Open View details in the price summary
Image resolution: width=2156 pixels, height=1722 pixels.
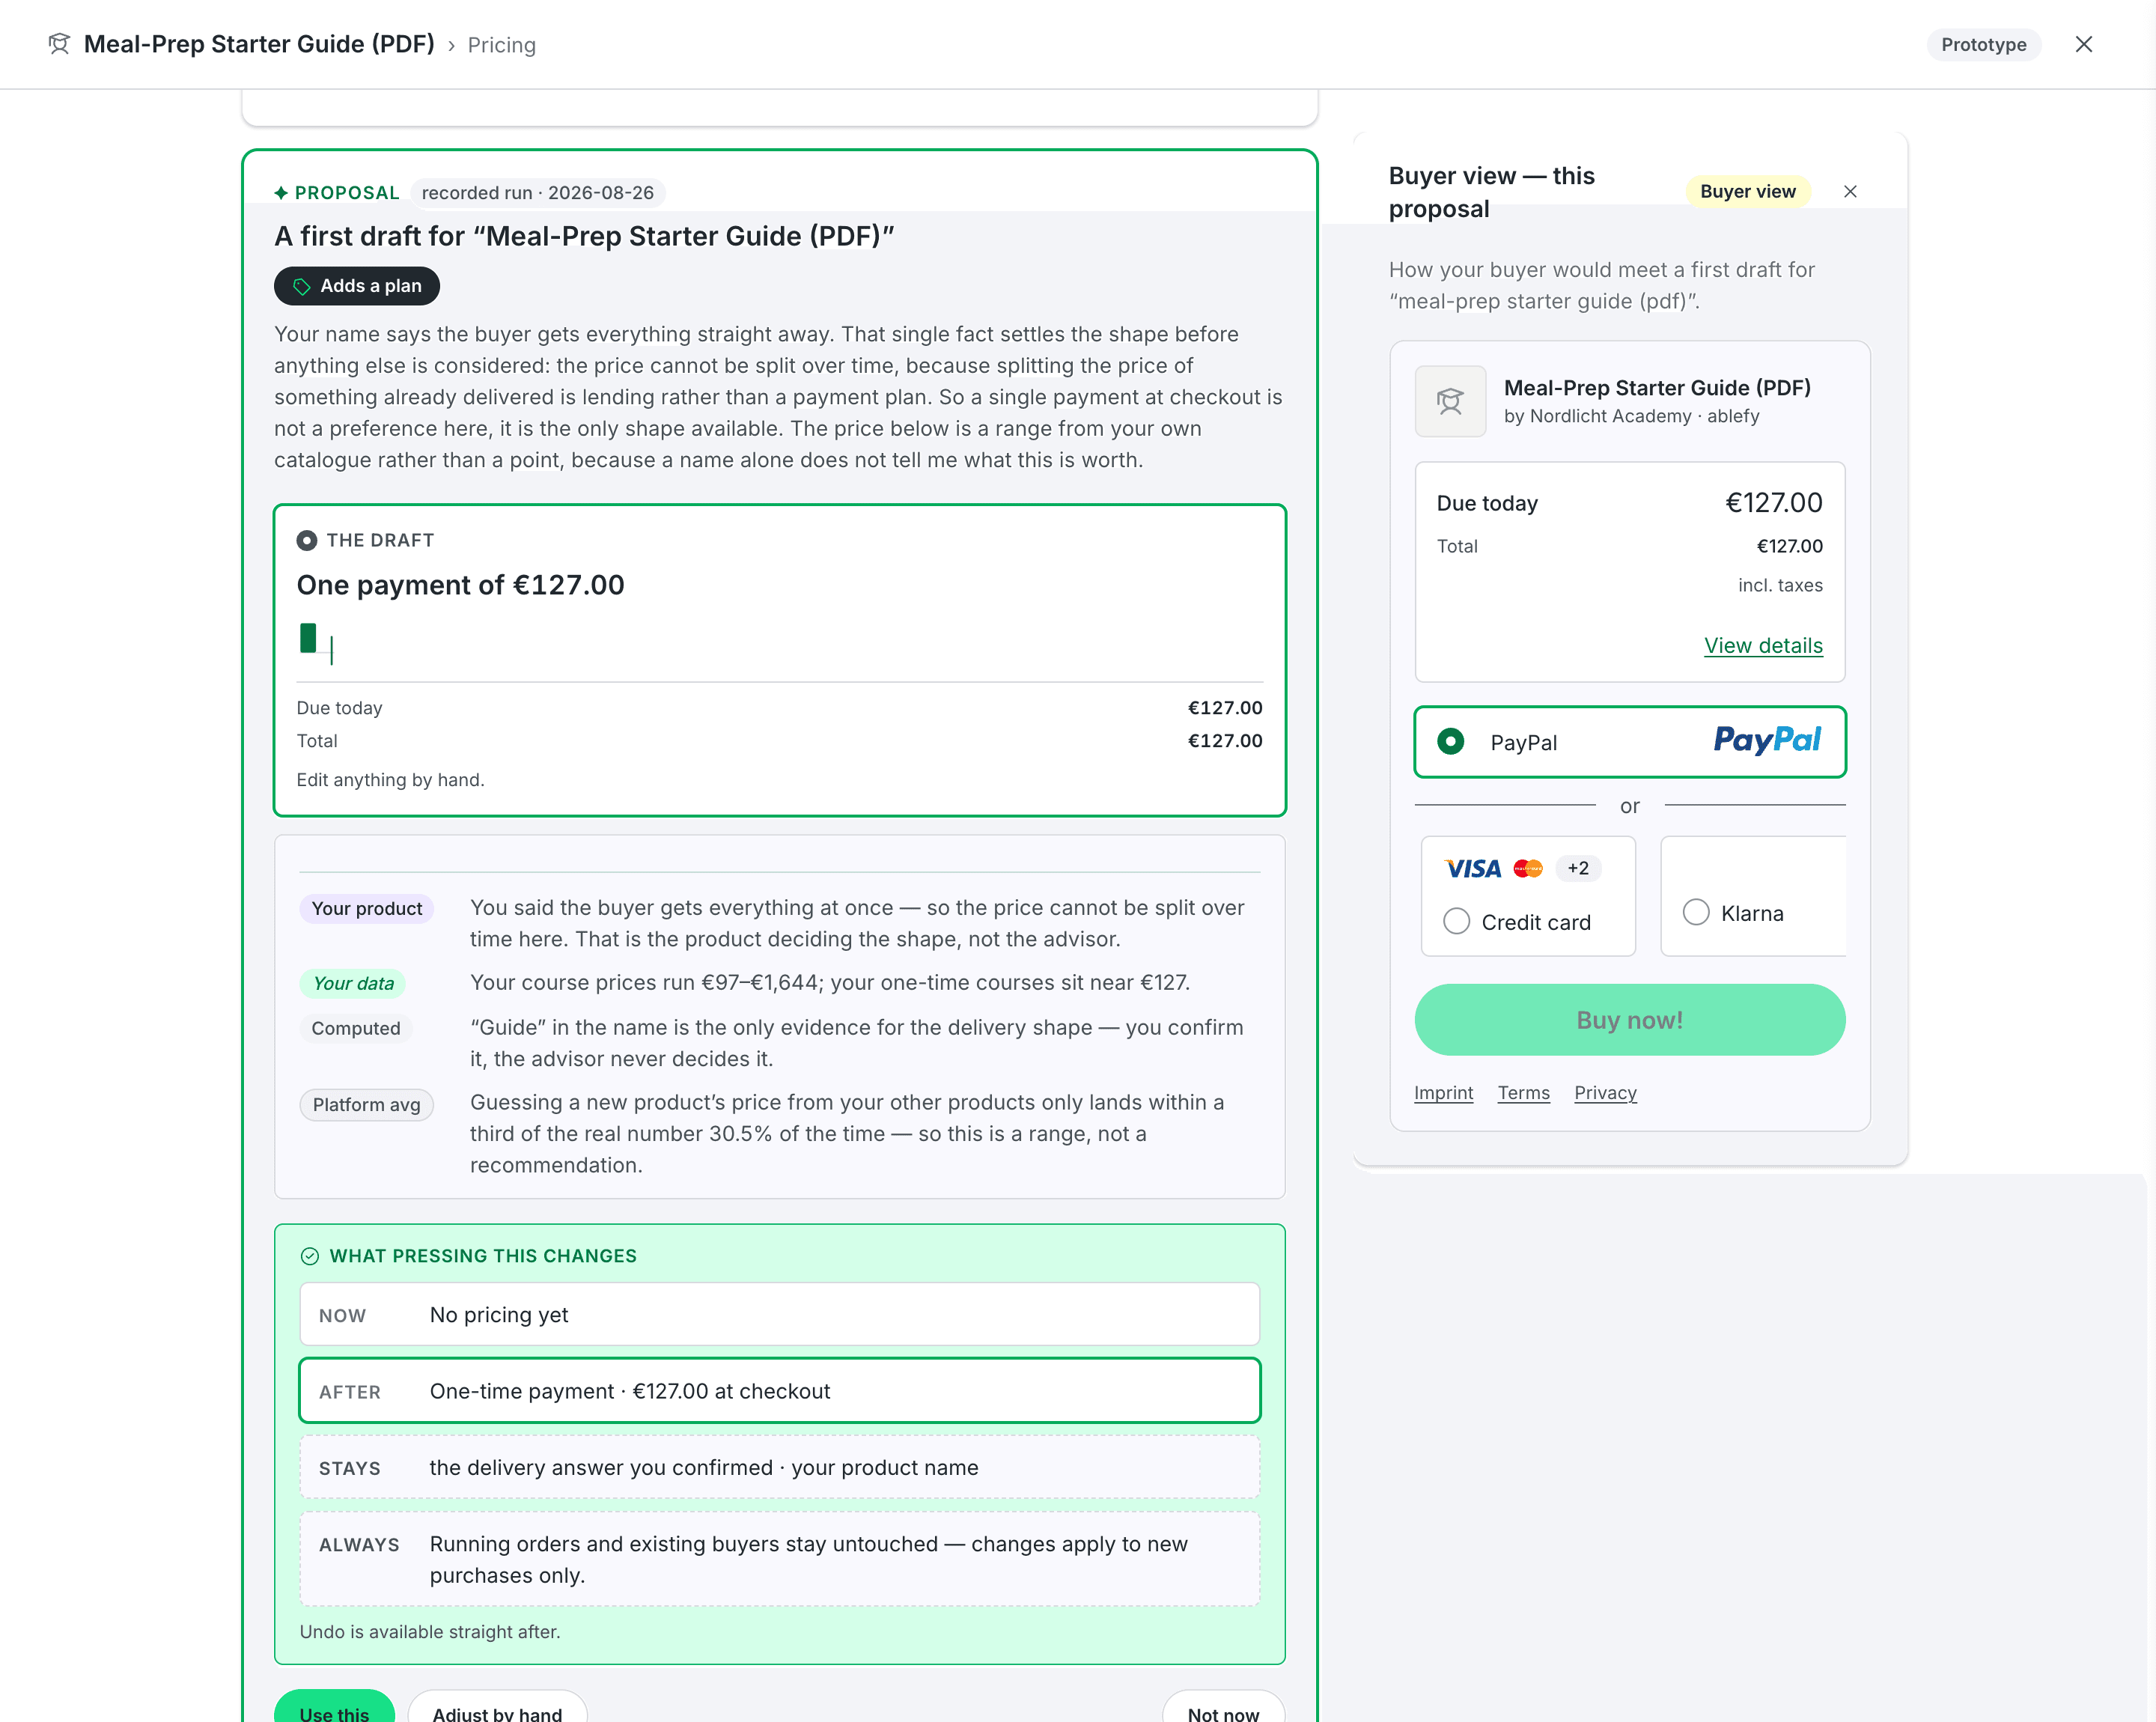[1762, 645]
